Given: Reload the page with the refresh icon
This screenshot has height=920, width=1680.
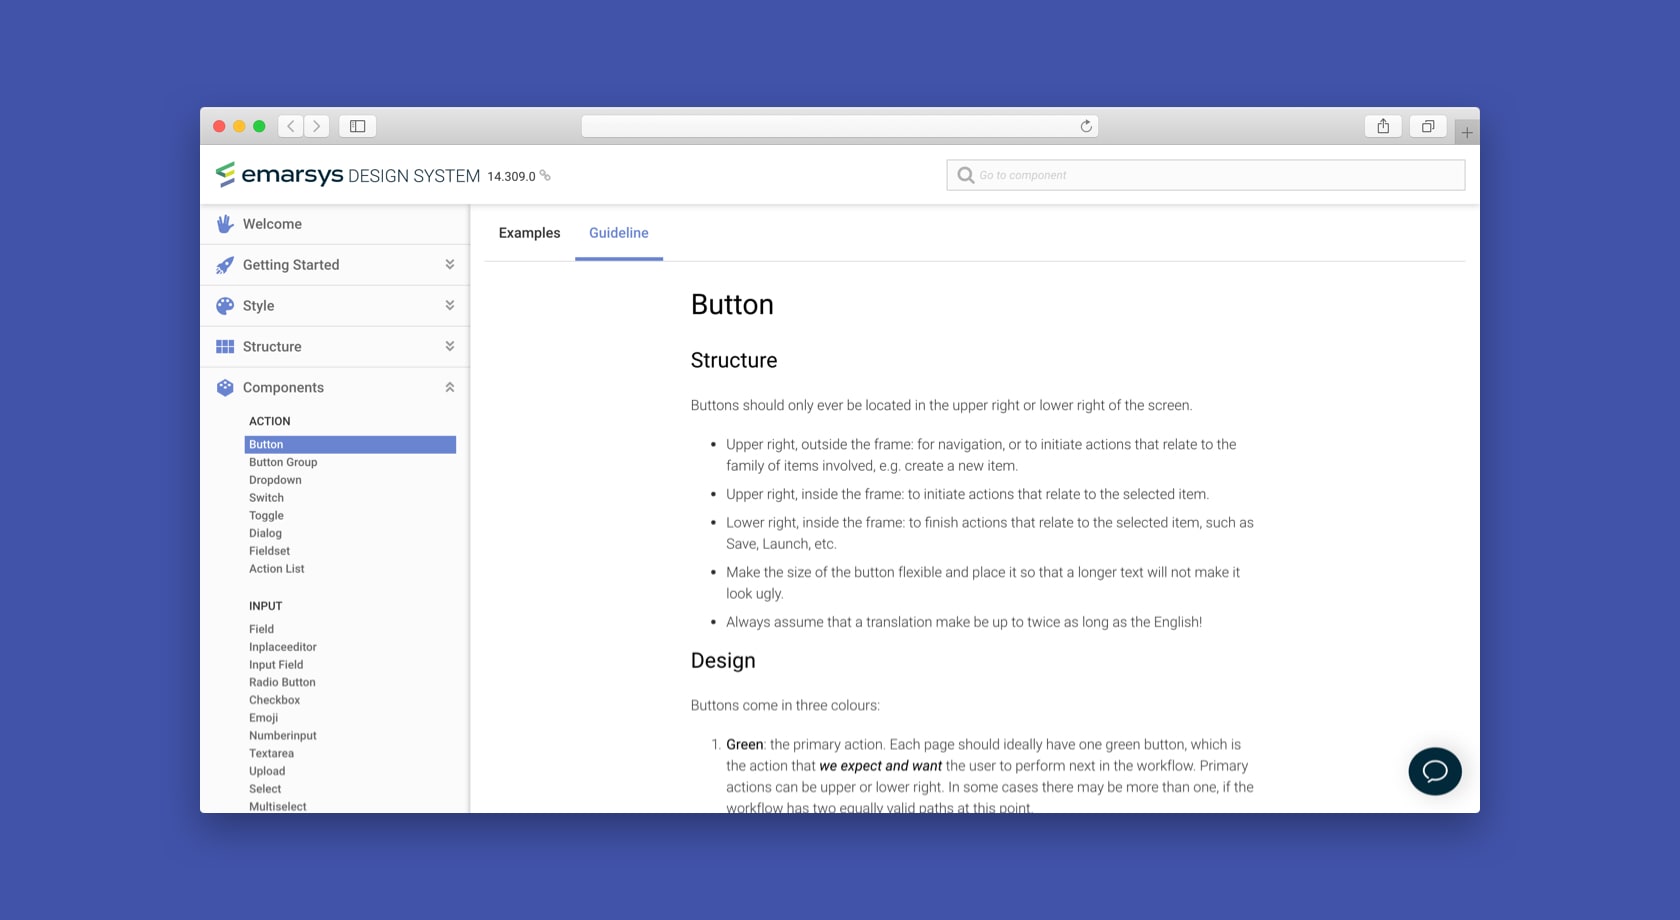Looking at the screenshot, I should 1086,126.
